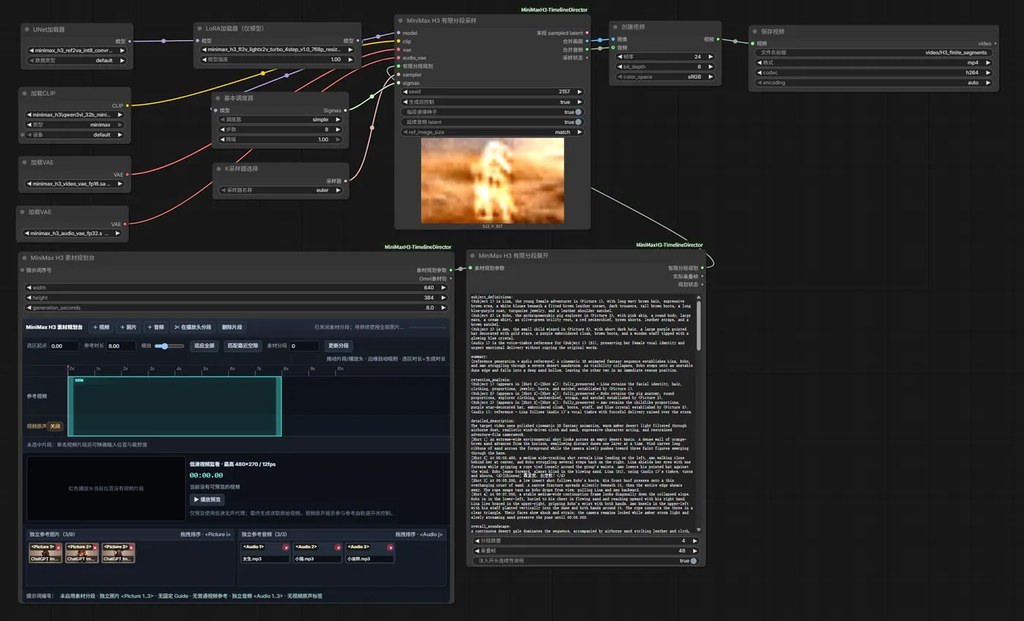Click the 更新分段 update button
Image resolution: width=1024 pixels, height=621 pixels.
point(339,346)
